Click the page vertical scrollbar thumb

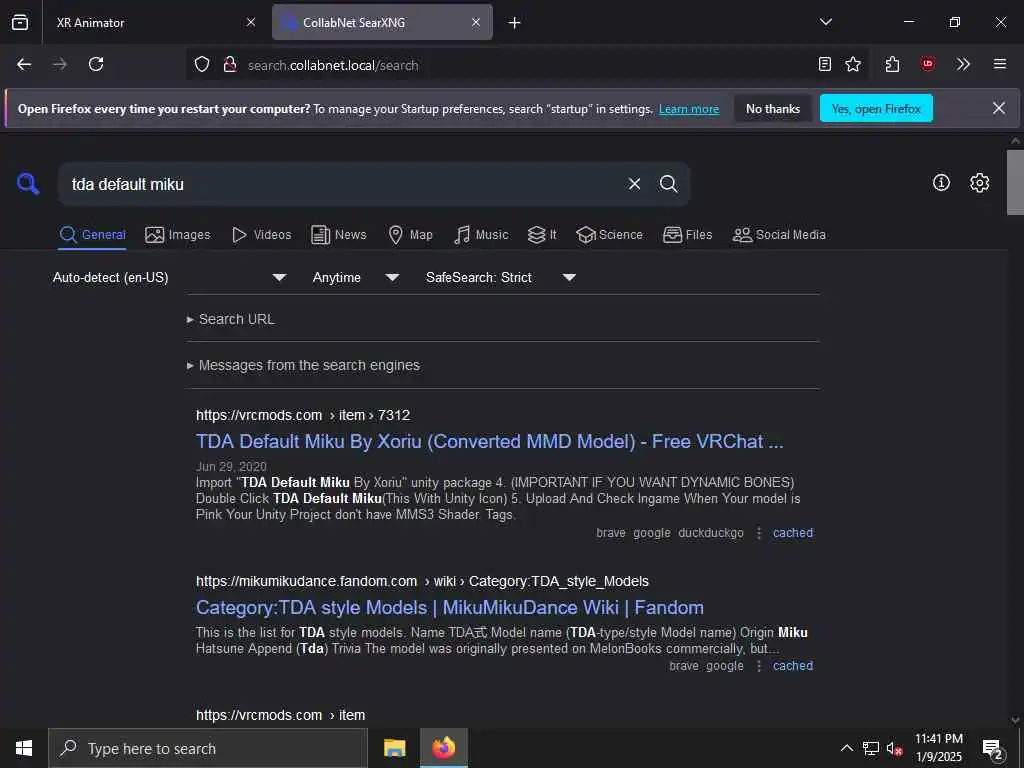(x=1015, y=182)
